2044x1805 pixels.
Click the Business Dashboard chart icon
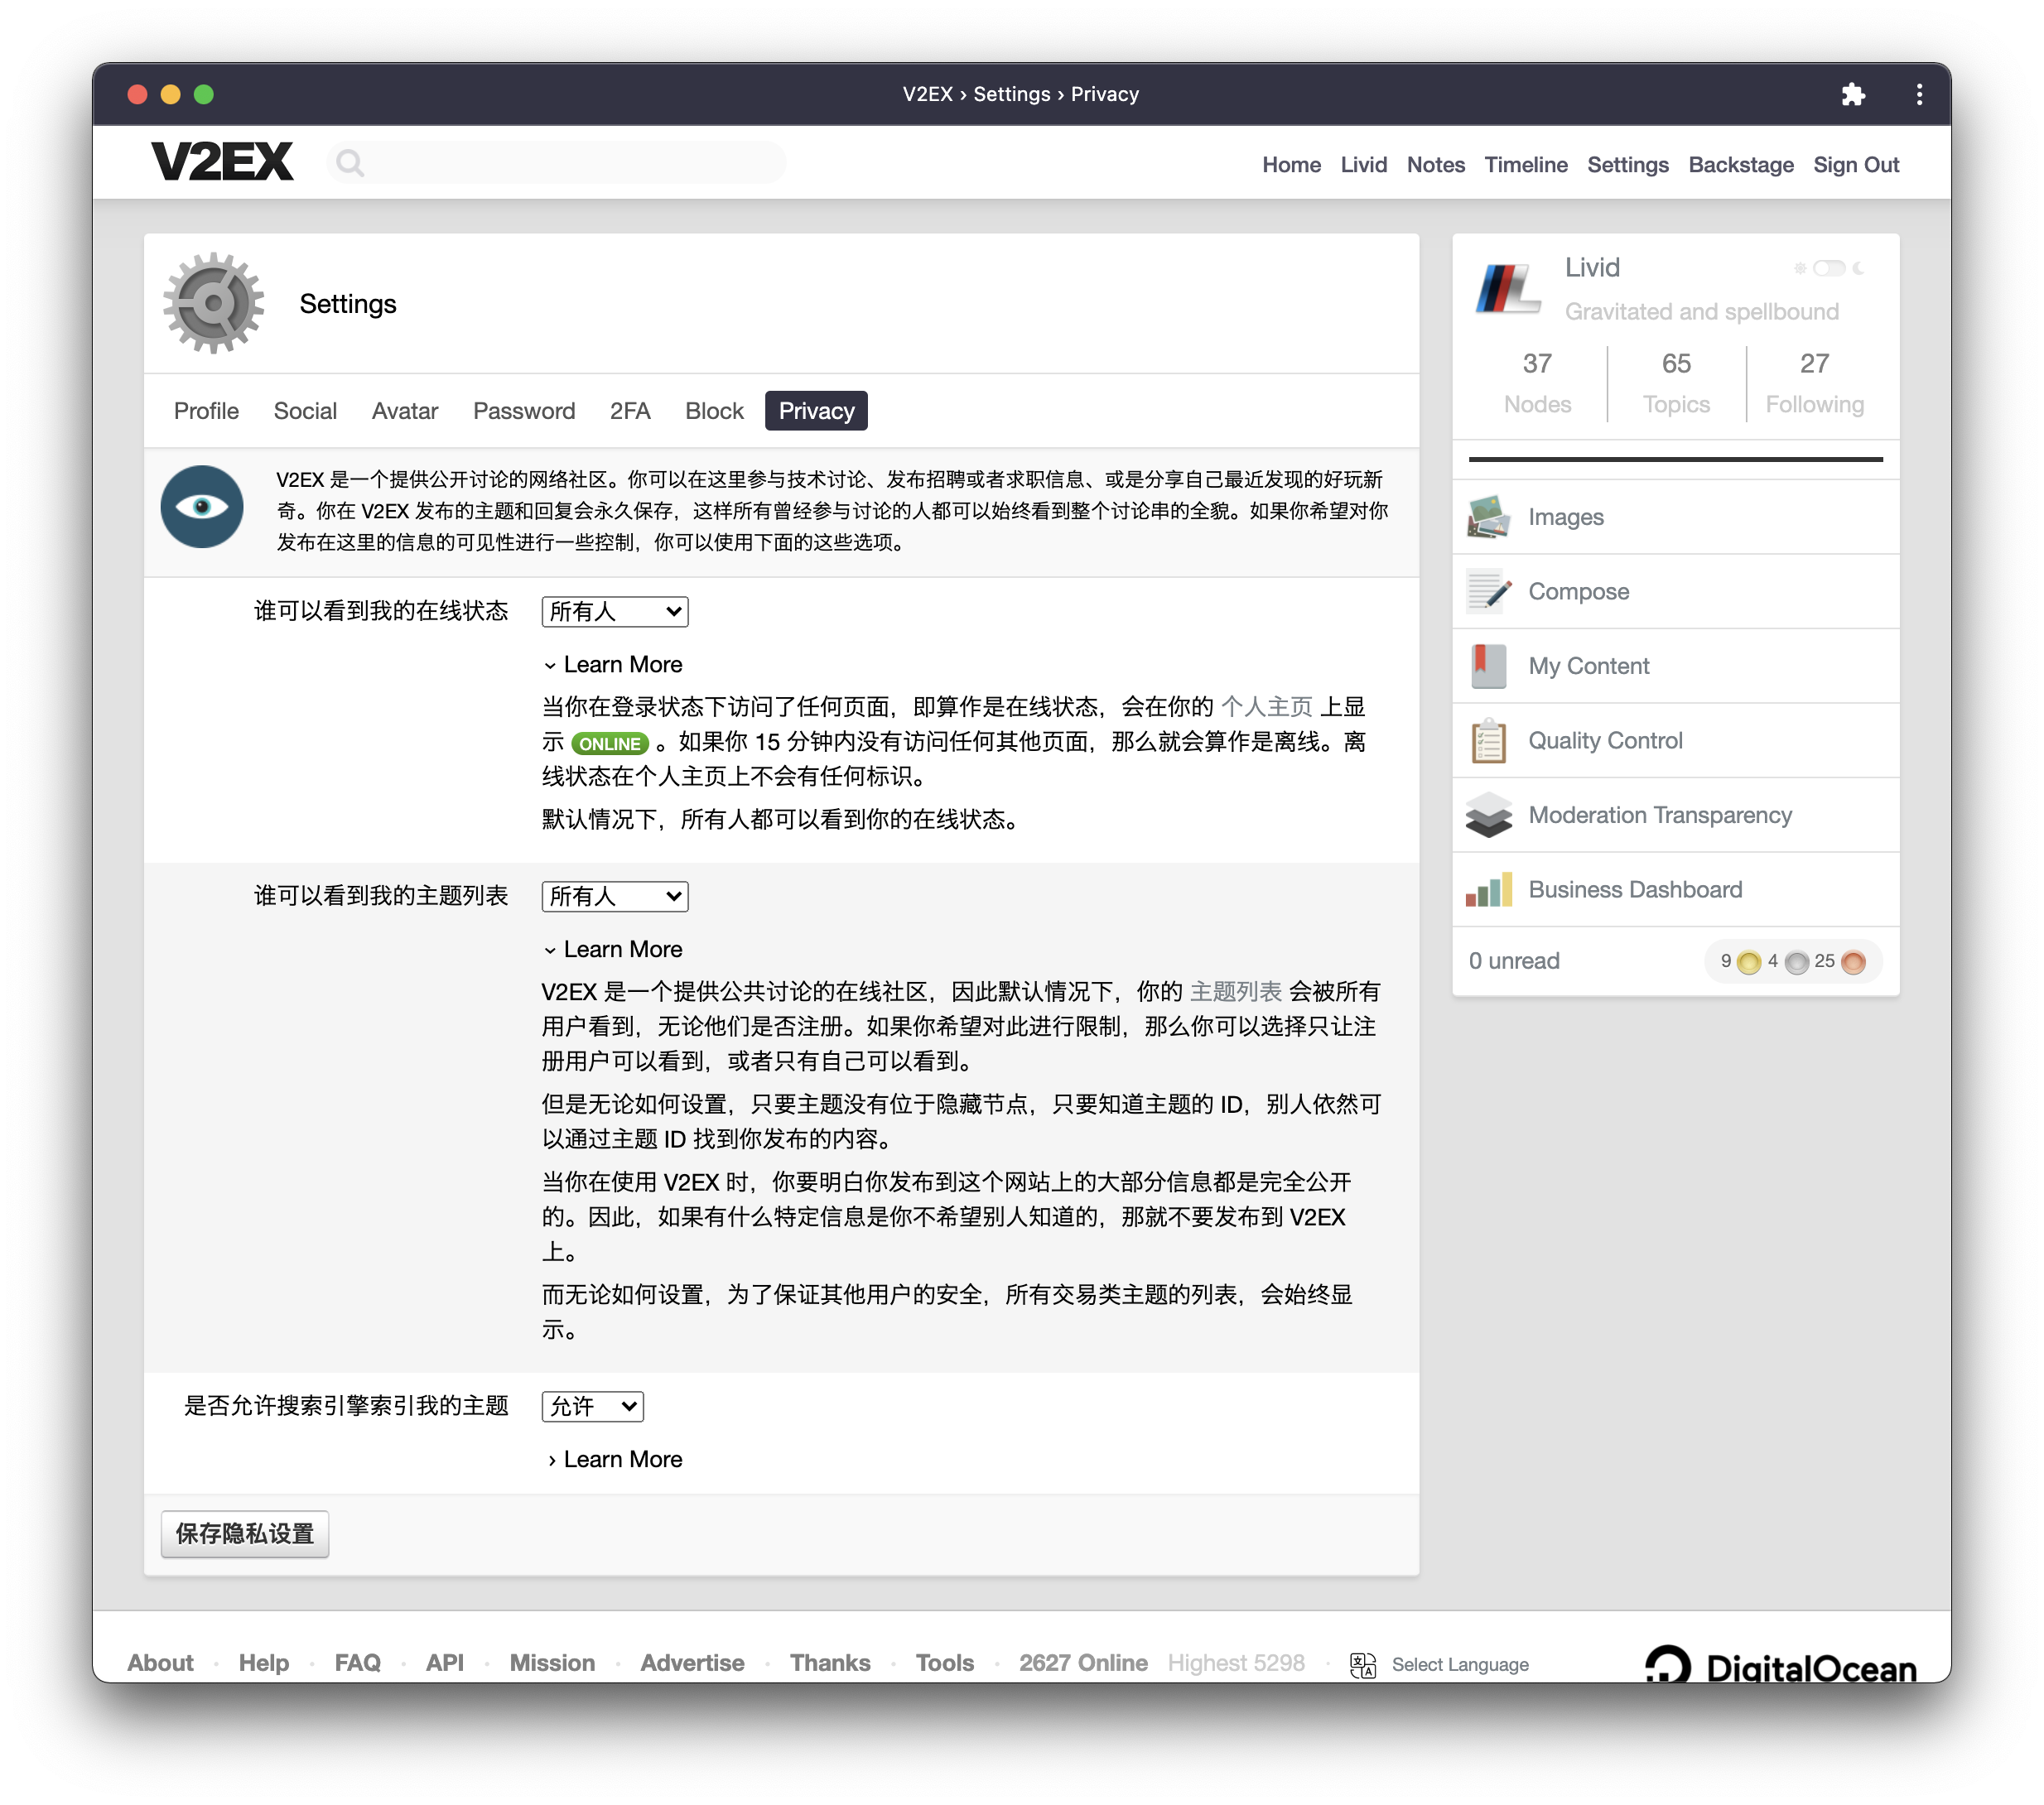pos(1488,889)
